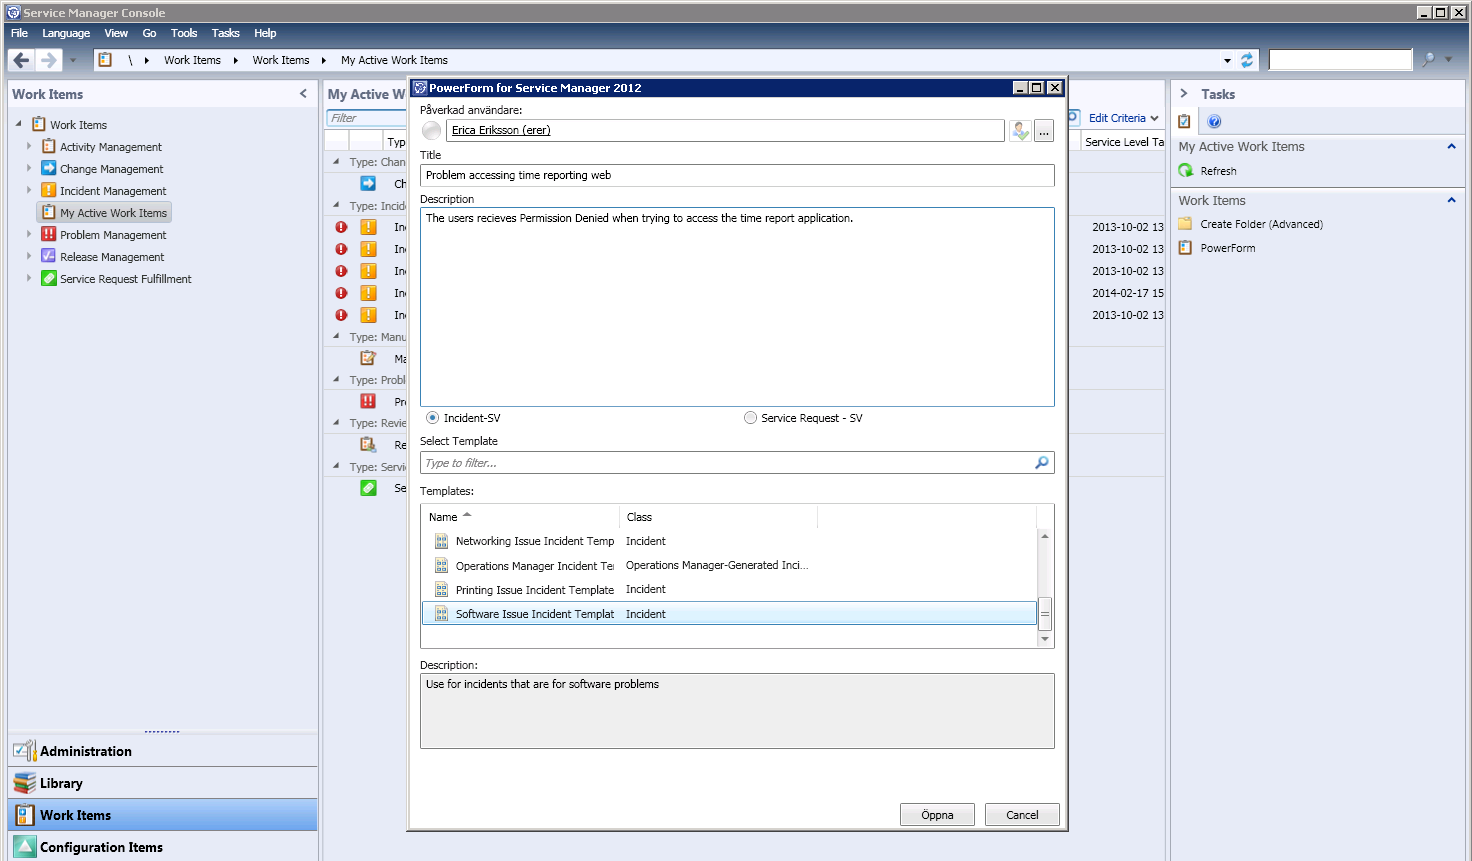Viewport: 1472px width, 861px height.
Task: Expand the Incident Management tree node
Action: pos(29,190)
